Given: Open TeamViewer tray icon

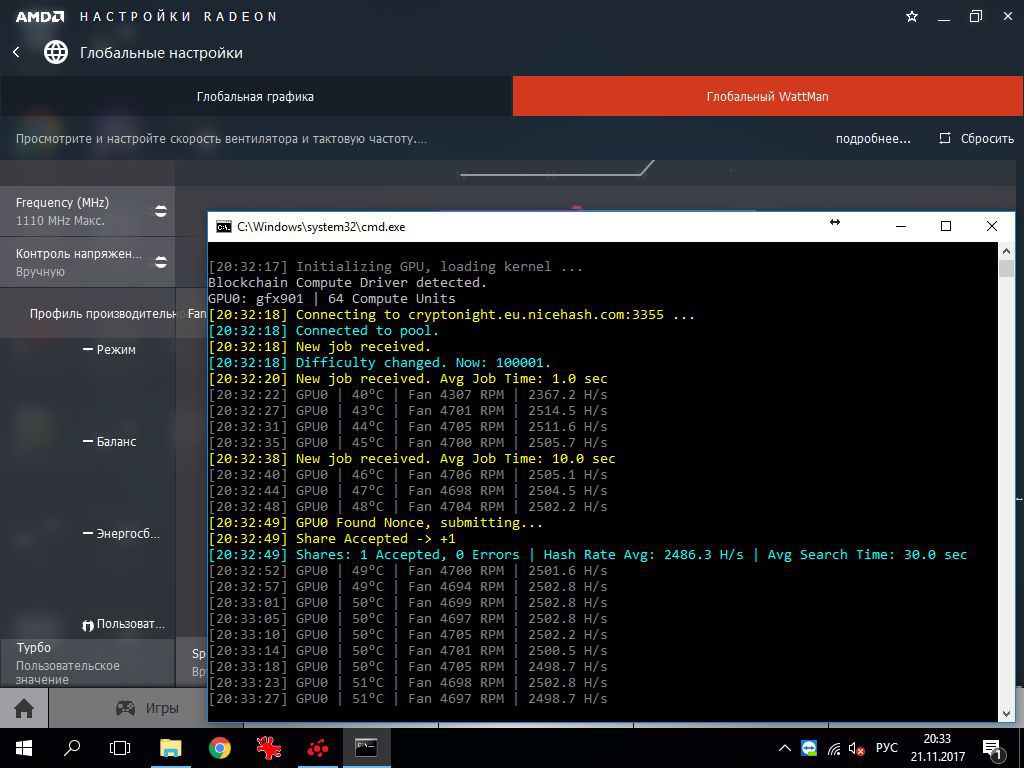Looking at the screenshot, I should [x=809, y=748].
